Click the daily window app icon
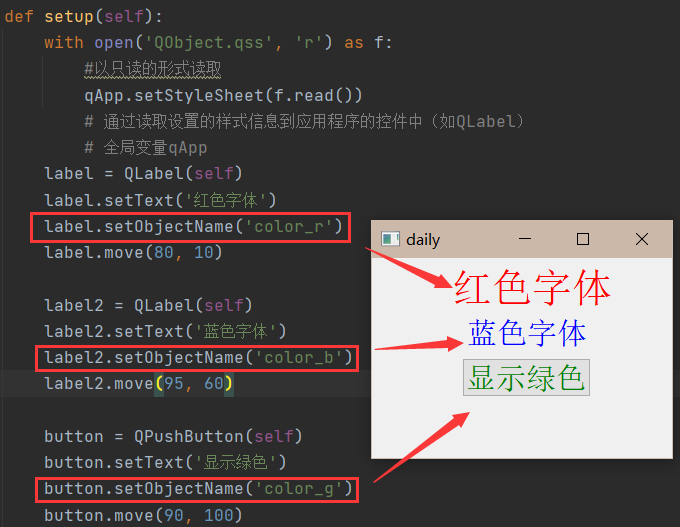The image size is (680, 527). pos(390,239)
